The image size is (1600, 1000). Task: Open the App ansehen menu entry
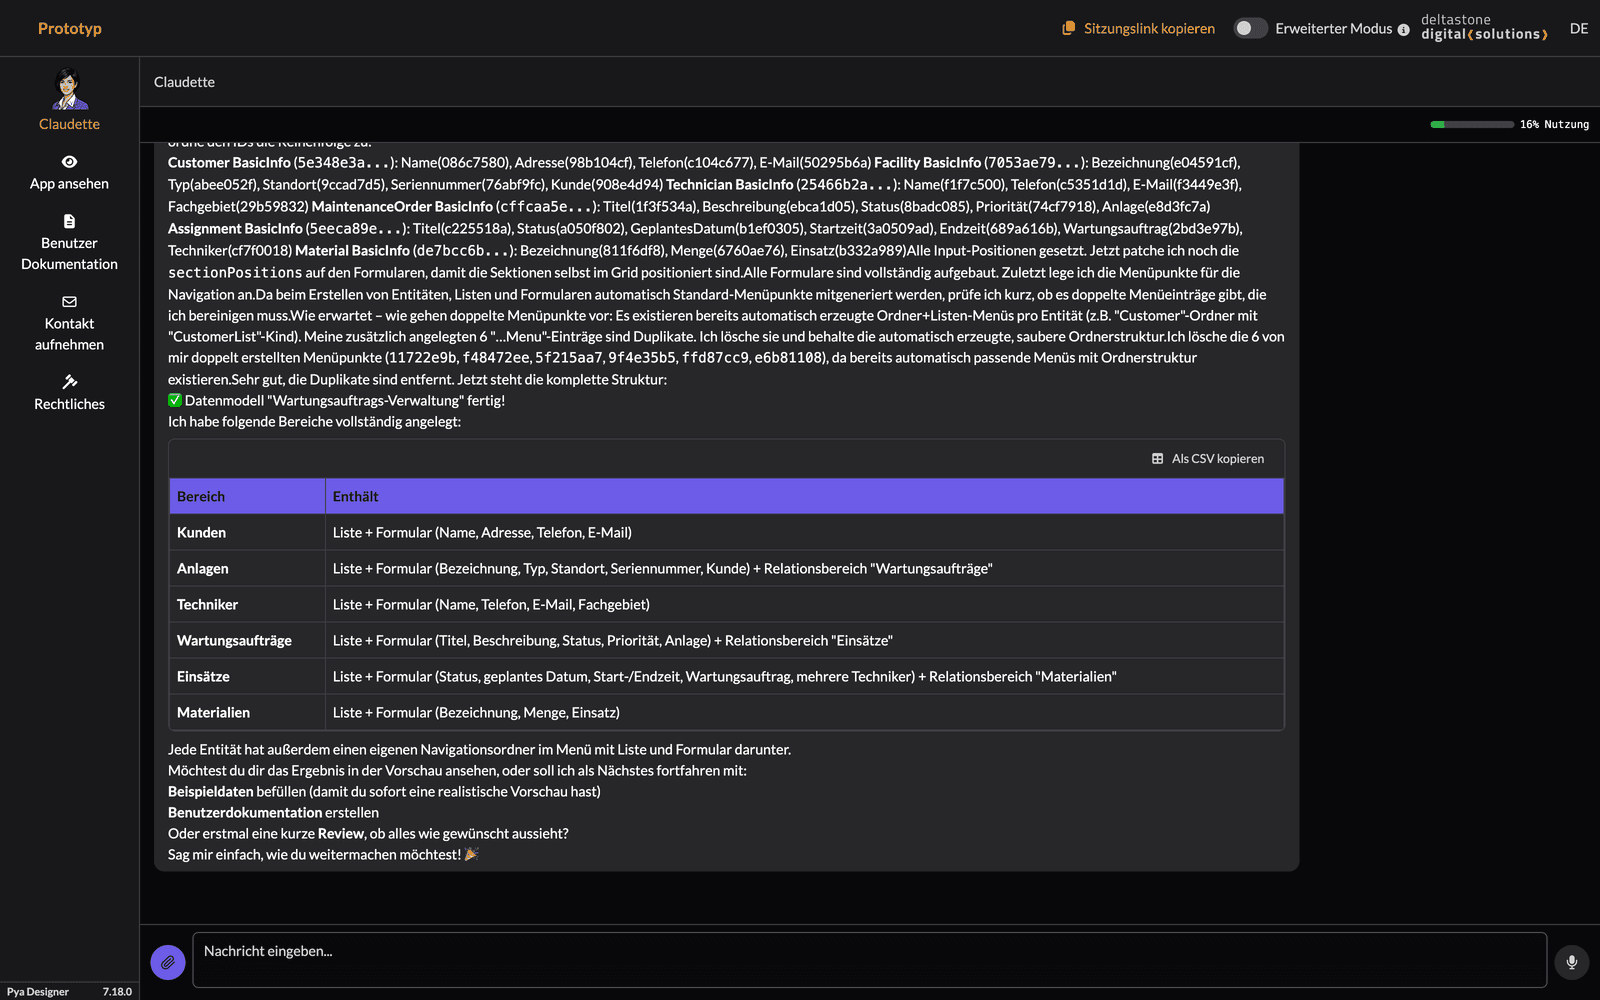pos(69,184)
